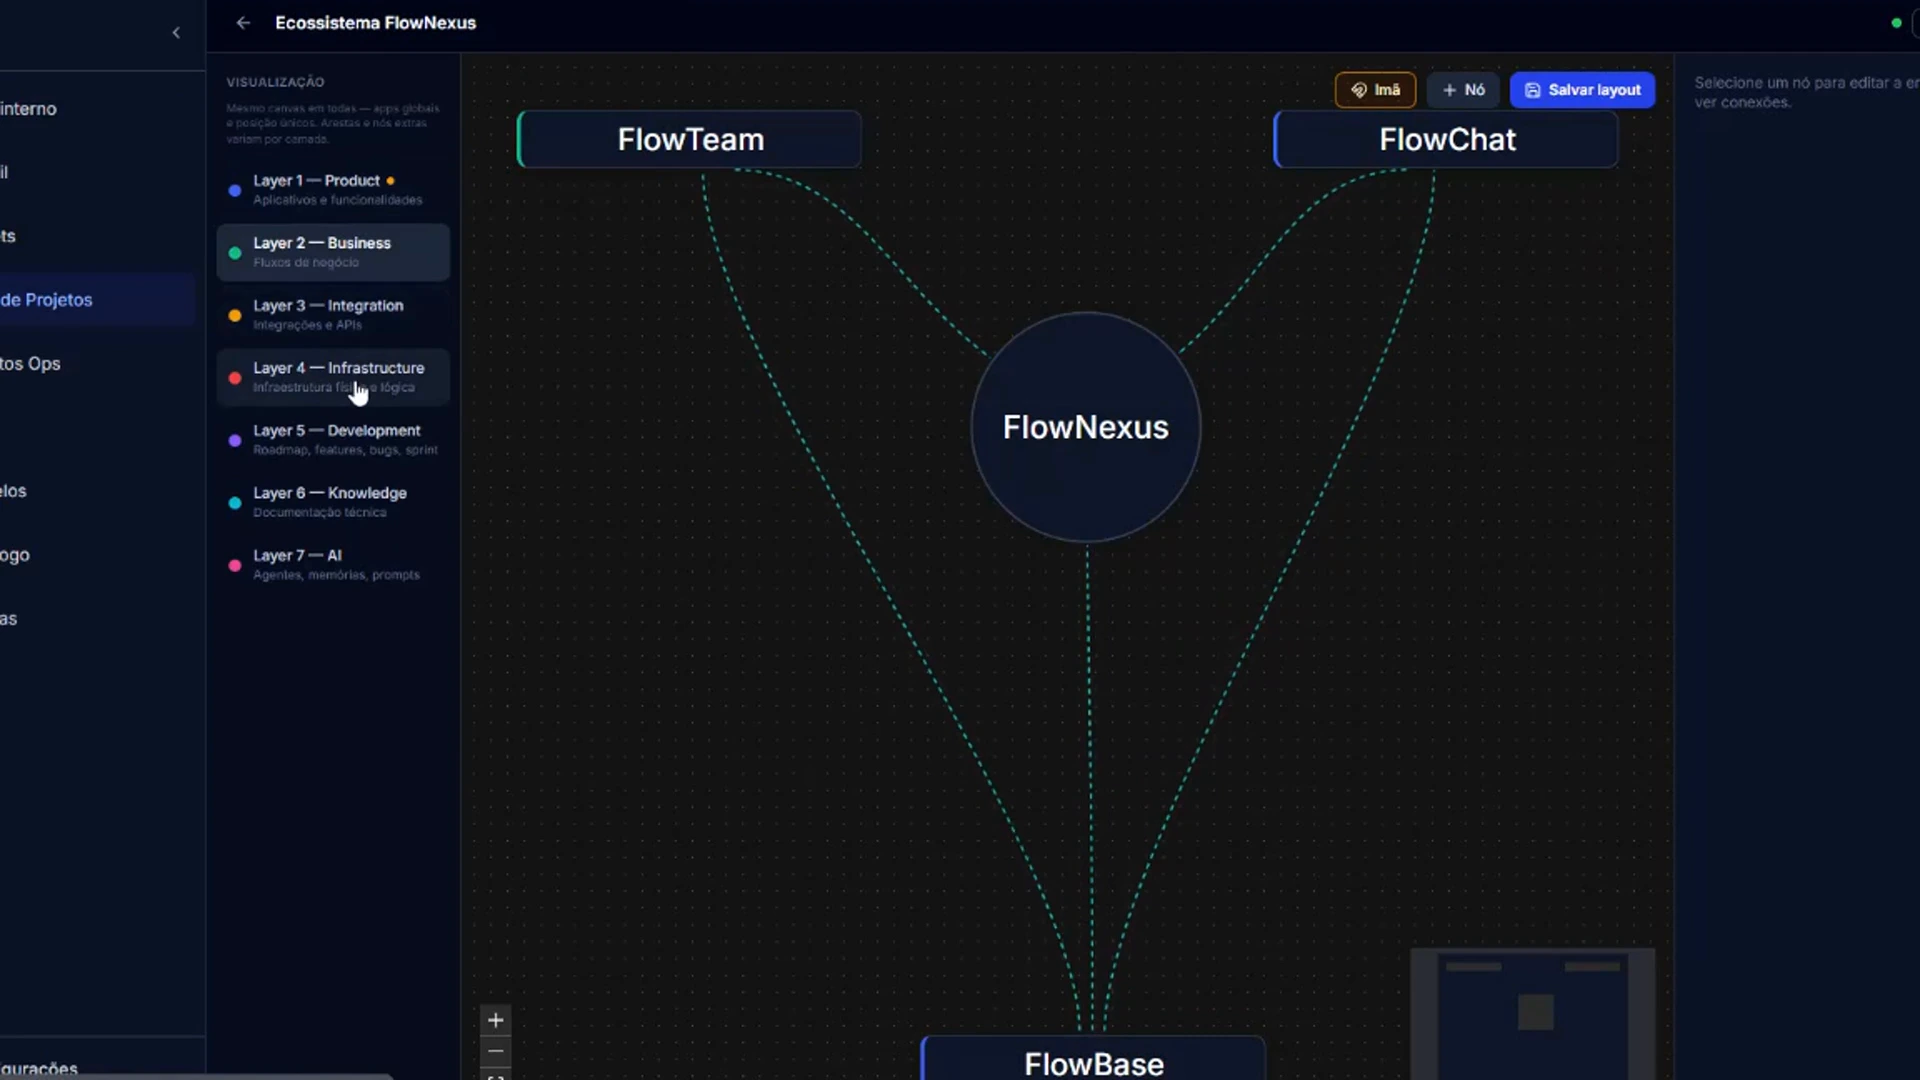This screenshot has width=1920, height=1080.
Task: Click the save disk icon in Salvar layout
Action: (1532, 90)
